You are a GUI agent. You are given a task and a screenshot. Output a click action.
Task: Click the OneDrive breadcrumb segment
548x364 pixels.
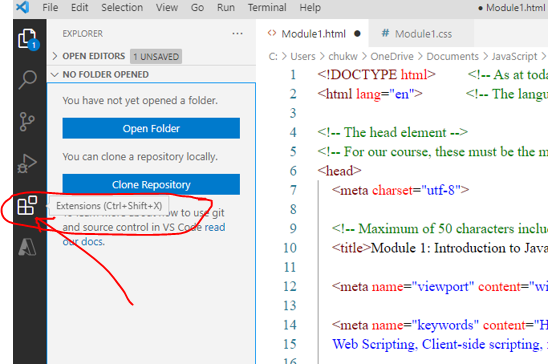[392, 56]
